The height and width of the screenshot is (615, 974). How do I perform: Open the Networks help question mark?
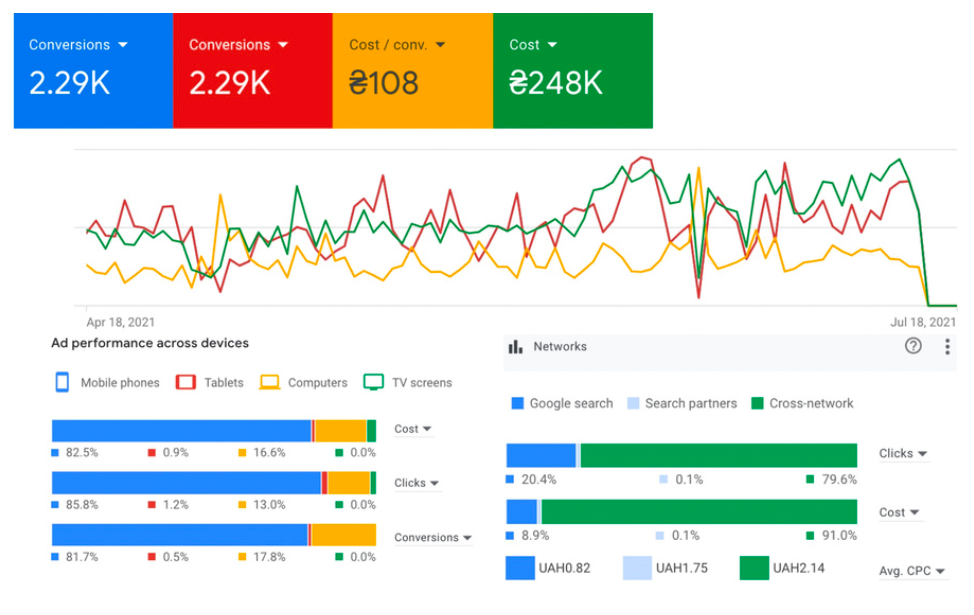point(912,346)
